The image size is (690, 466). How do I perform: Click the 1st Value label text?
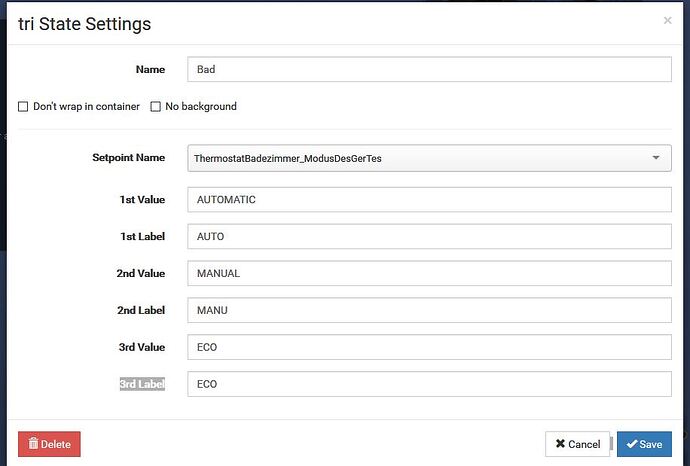pos(142,200)
